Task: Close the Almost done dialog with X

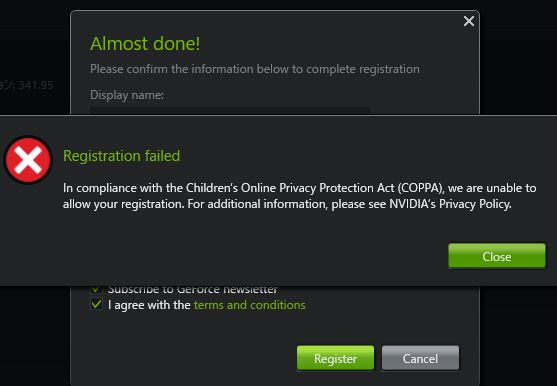Action: 469,21
